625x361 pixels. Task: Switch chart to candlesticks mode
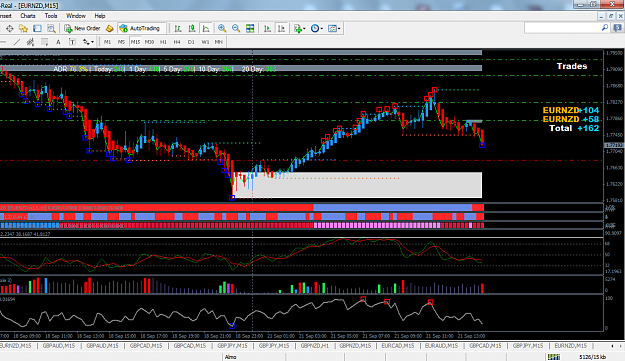(x=192, y=28)
